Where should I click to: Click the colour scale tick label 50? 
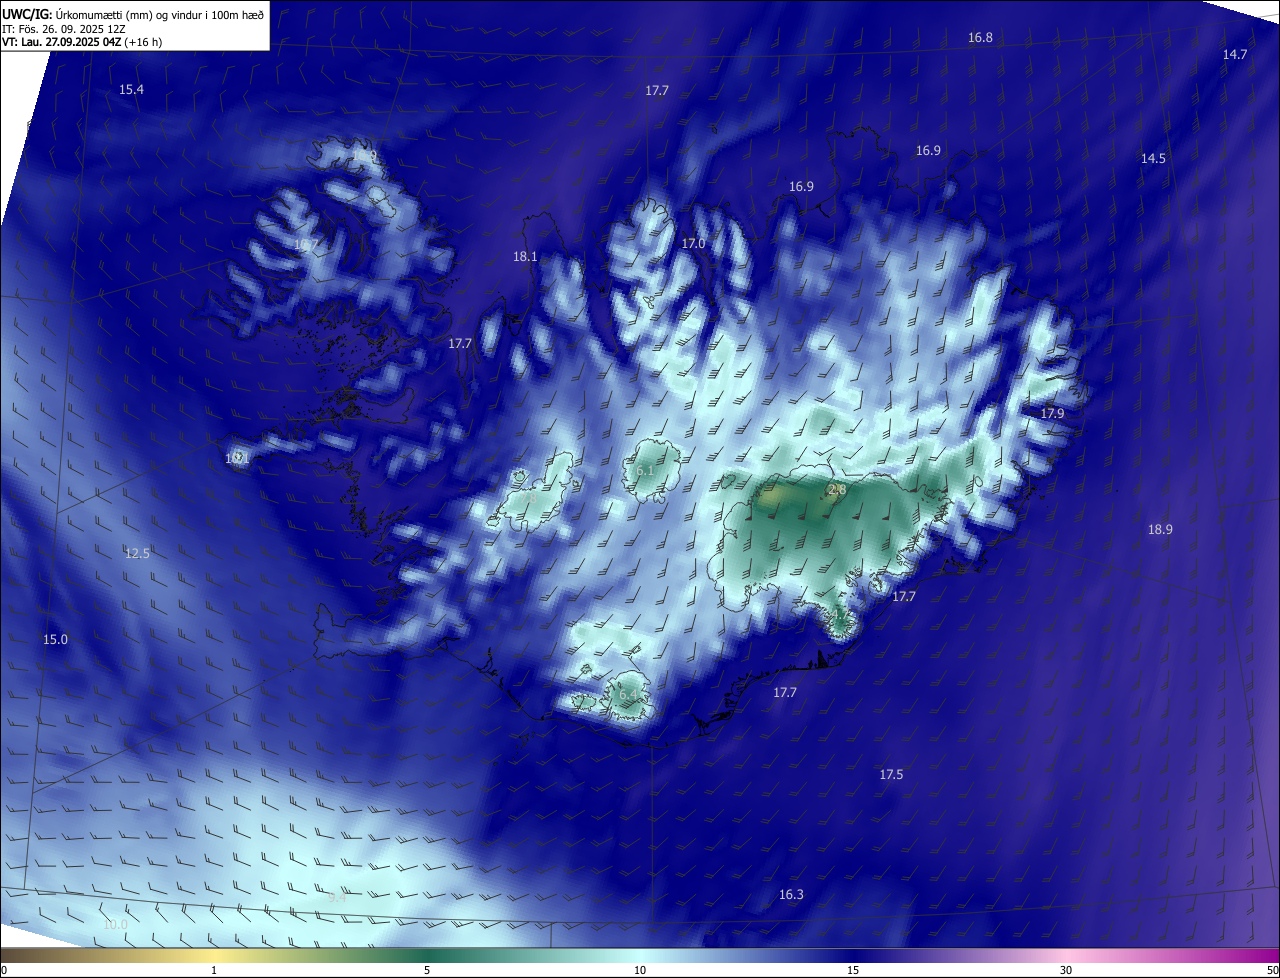(x=1272, y=970)
